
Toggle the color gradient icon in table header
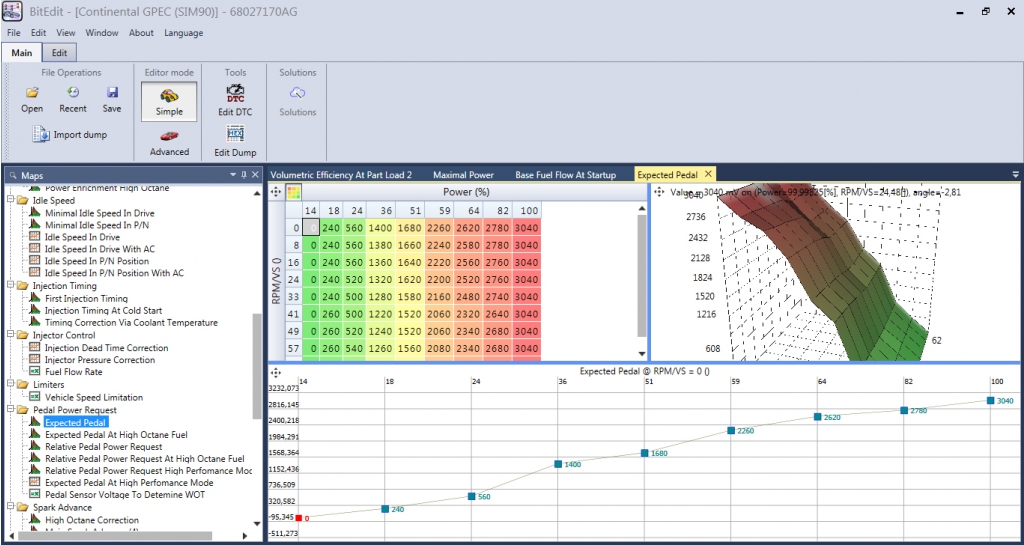pos(294,192)
